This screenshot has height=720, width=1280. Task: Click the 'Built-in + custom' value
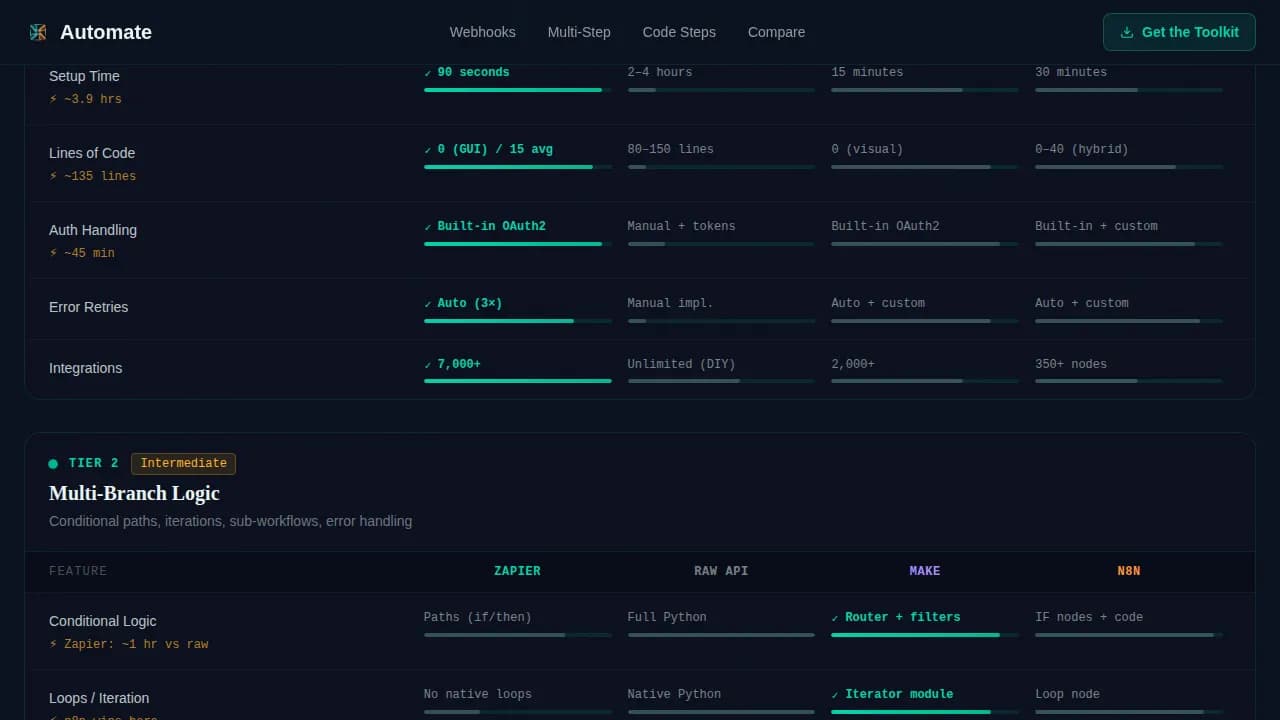click(x=1096, y=226)
